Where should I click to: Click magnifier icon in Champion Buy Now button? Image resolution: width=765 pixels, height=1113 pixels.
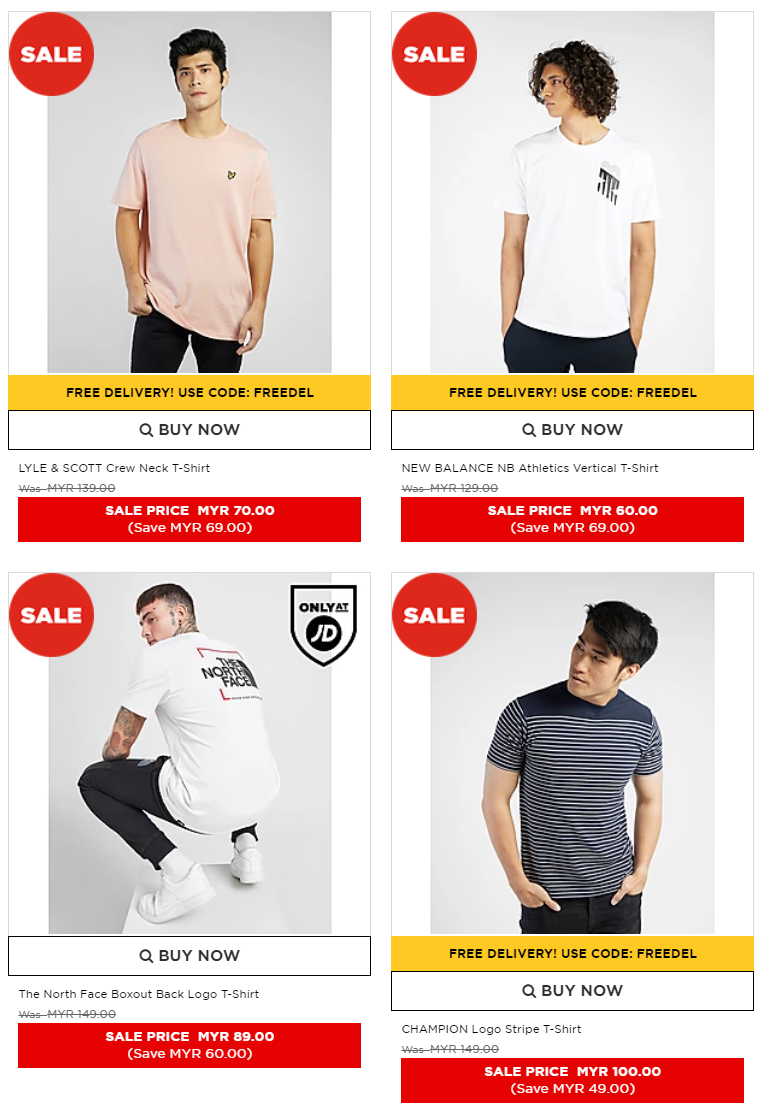pos(529,991)
